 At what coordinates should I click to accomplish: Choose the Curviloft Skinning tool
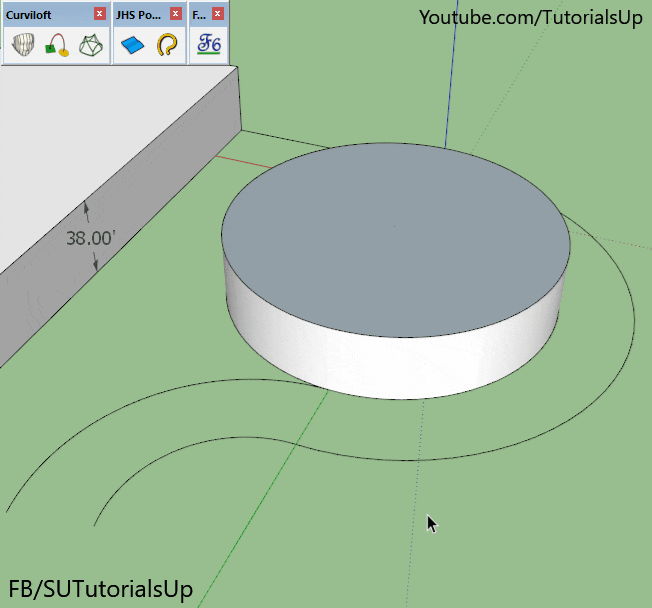[x=92, y=44]
